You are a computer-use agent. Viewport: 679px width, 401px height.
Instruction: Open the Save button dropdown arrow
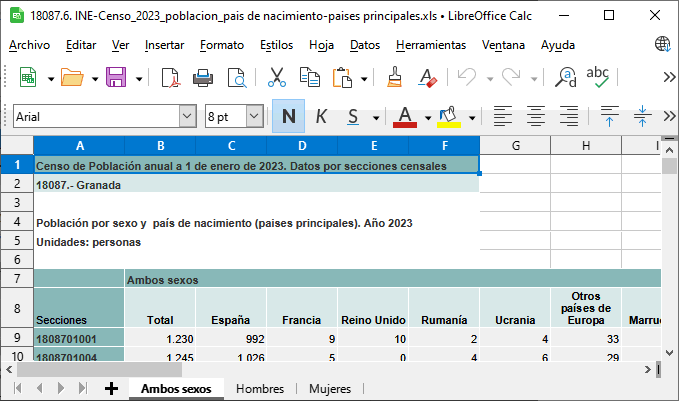(138, 77)
